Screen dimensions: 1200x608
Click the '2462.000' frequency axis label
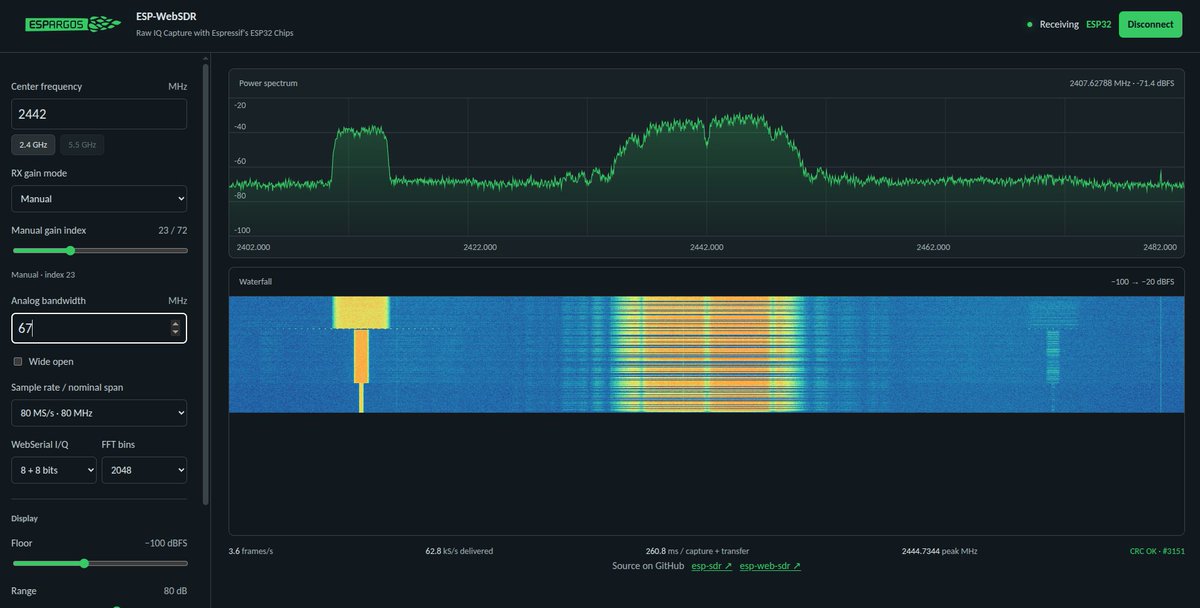[x=932, y=246]
